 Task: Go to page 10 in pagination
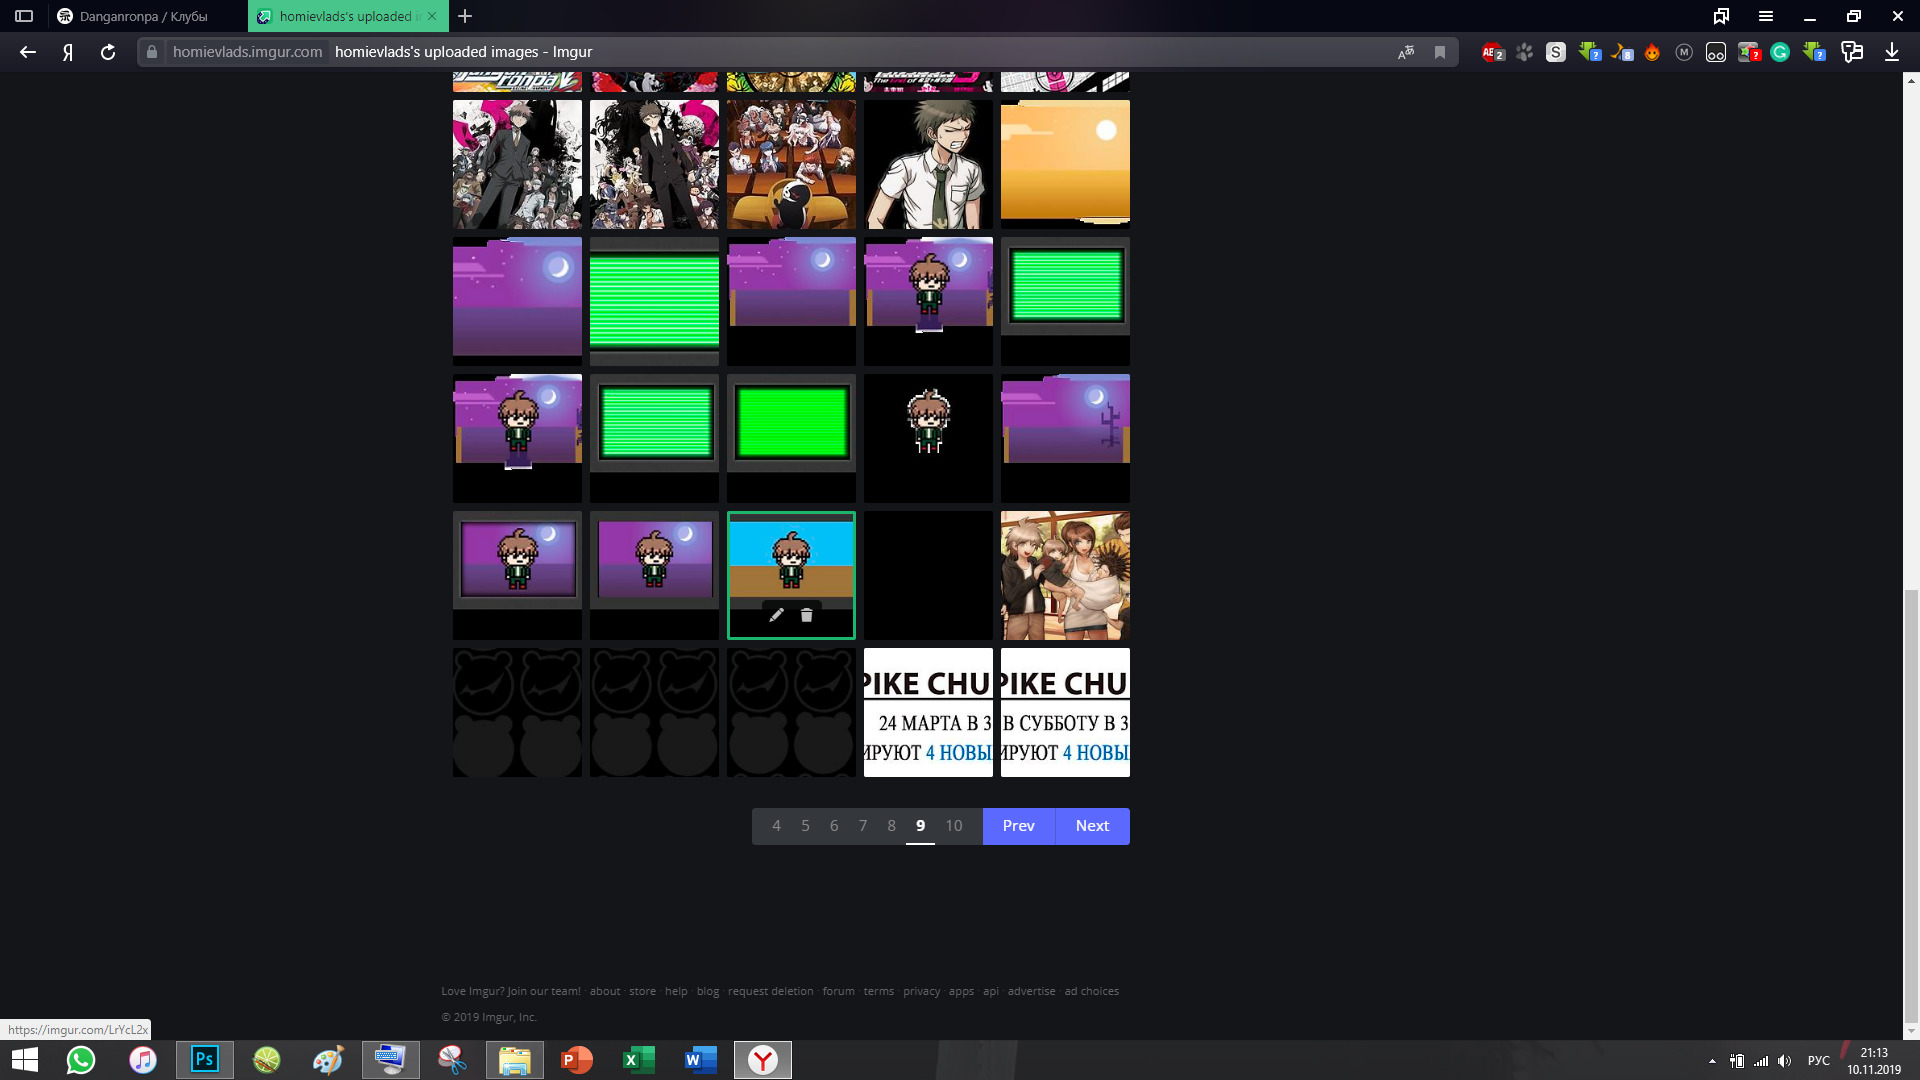(954, 826)
